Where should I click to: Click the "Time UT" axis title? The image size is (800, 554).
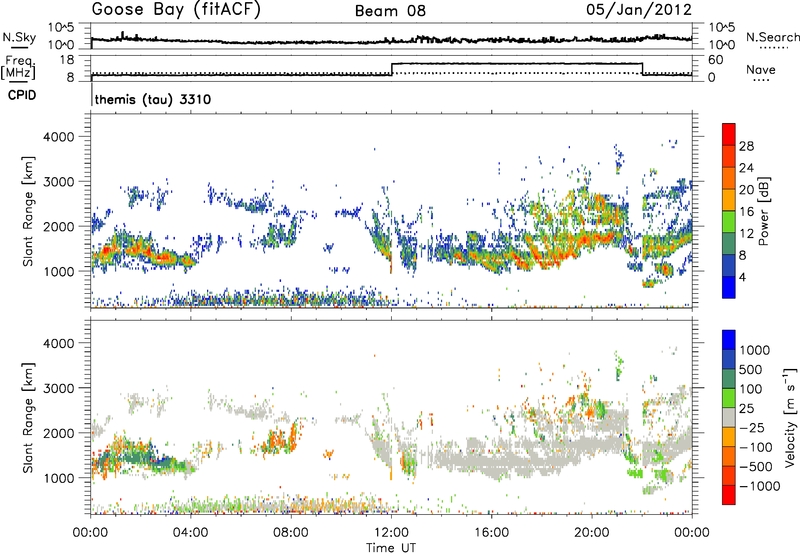pyautogui.click(x=391, y=548)
